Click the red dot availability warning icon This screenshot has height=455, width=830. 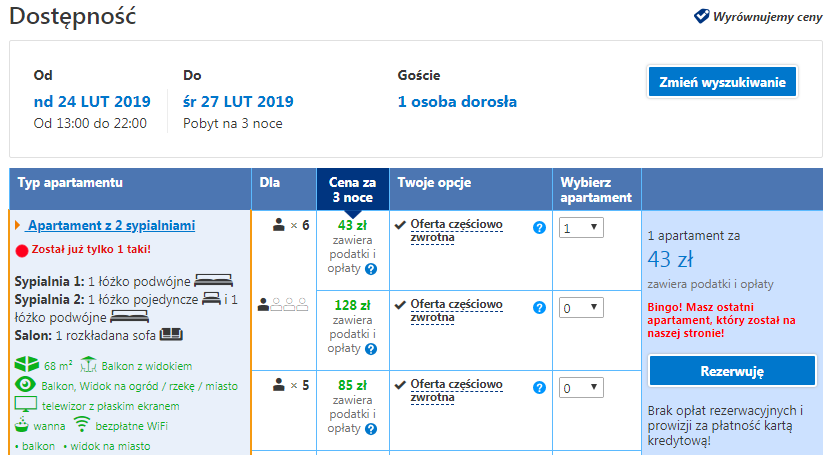click(22, 251)
